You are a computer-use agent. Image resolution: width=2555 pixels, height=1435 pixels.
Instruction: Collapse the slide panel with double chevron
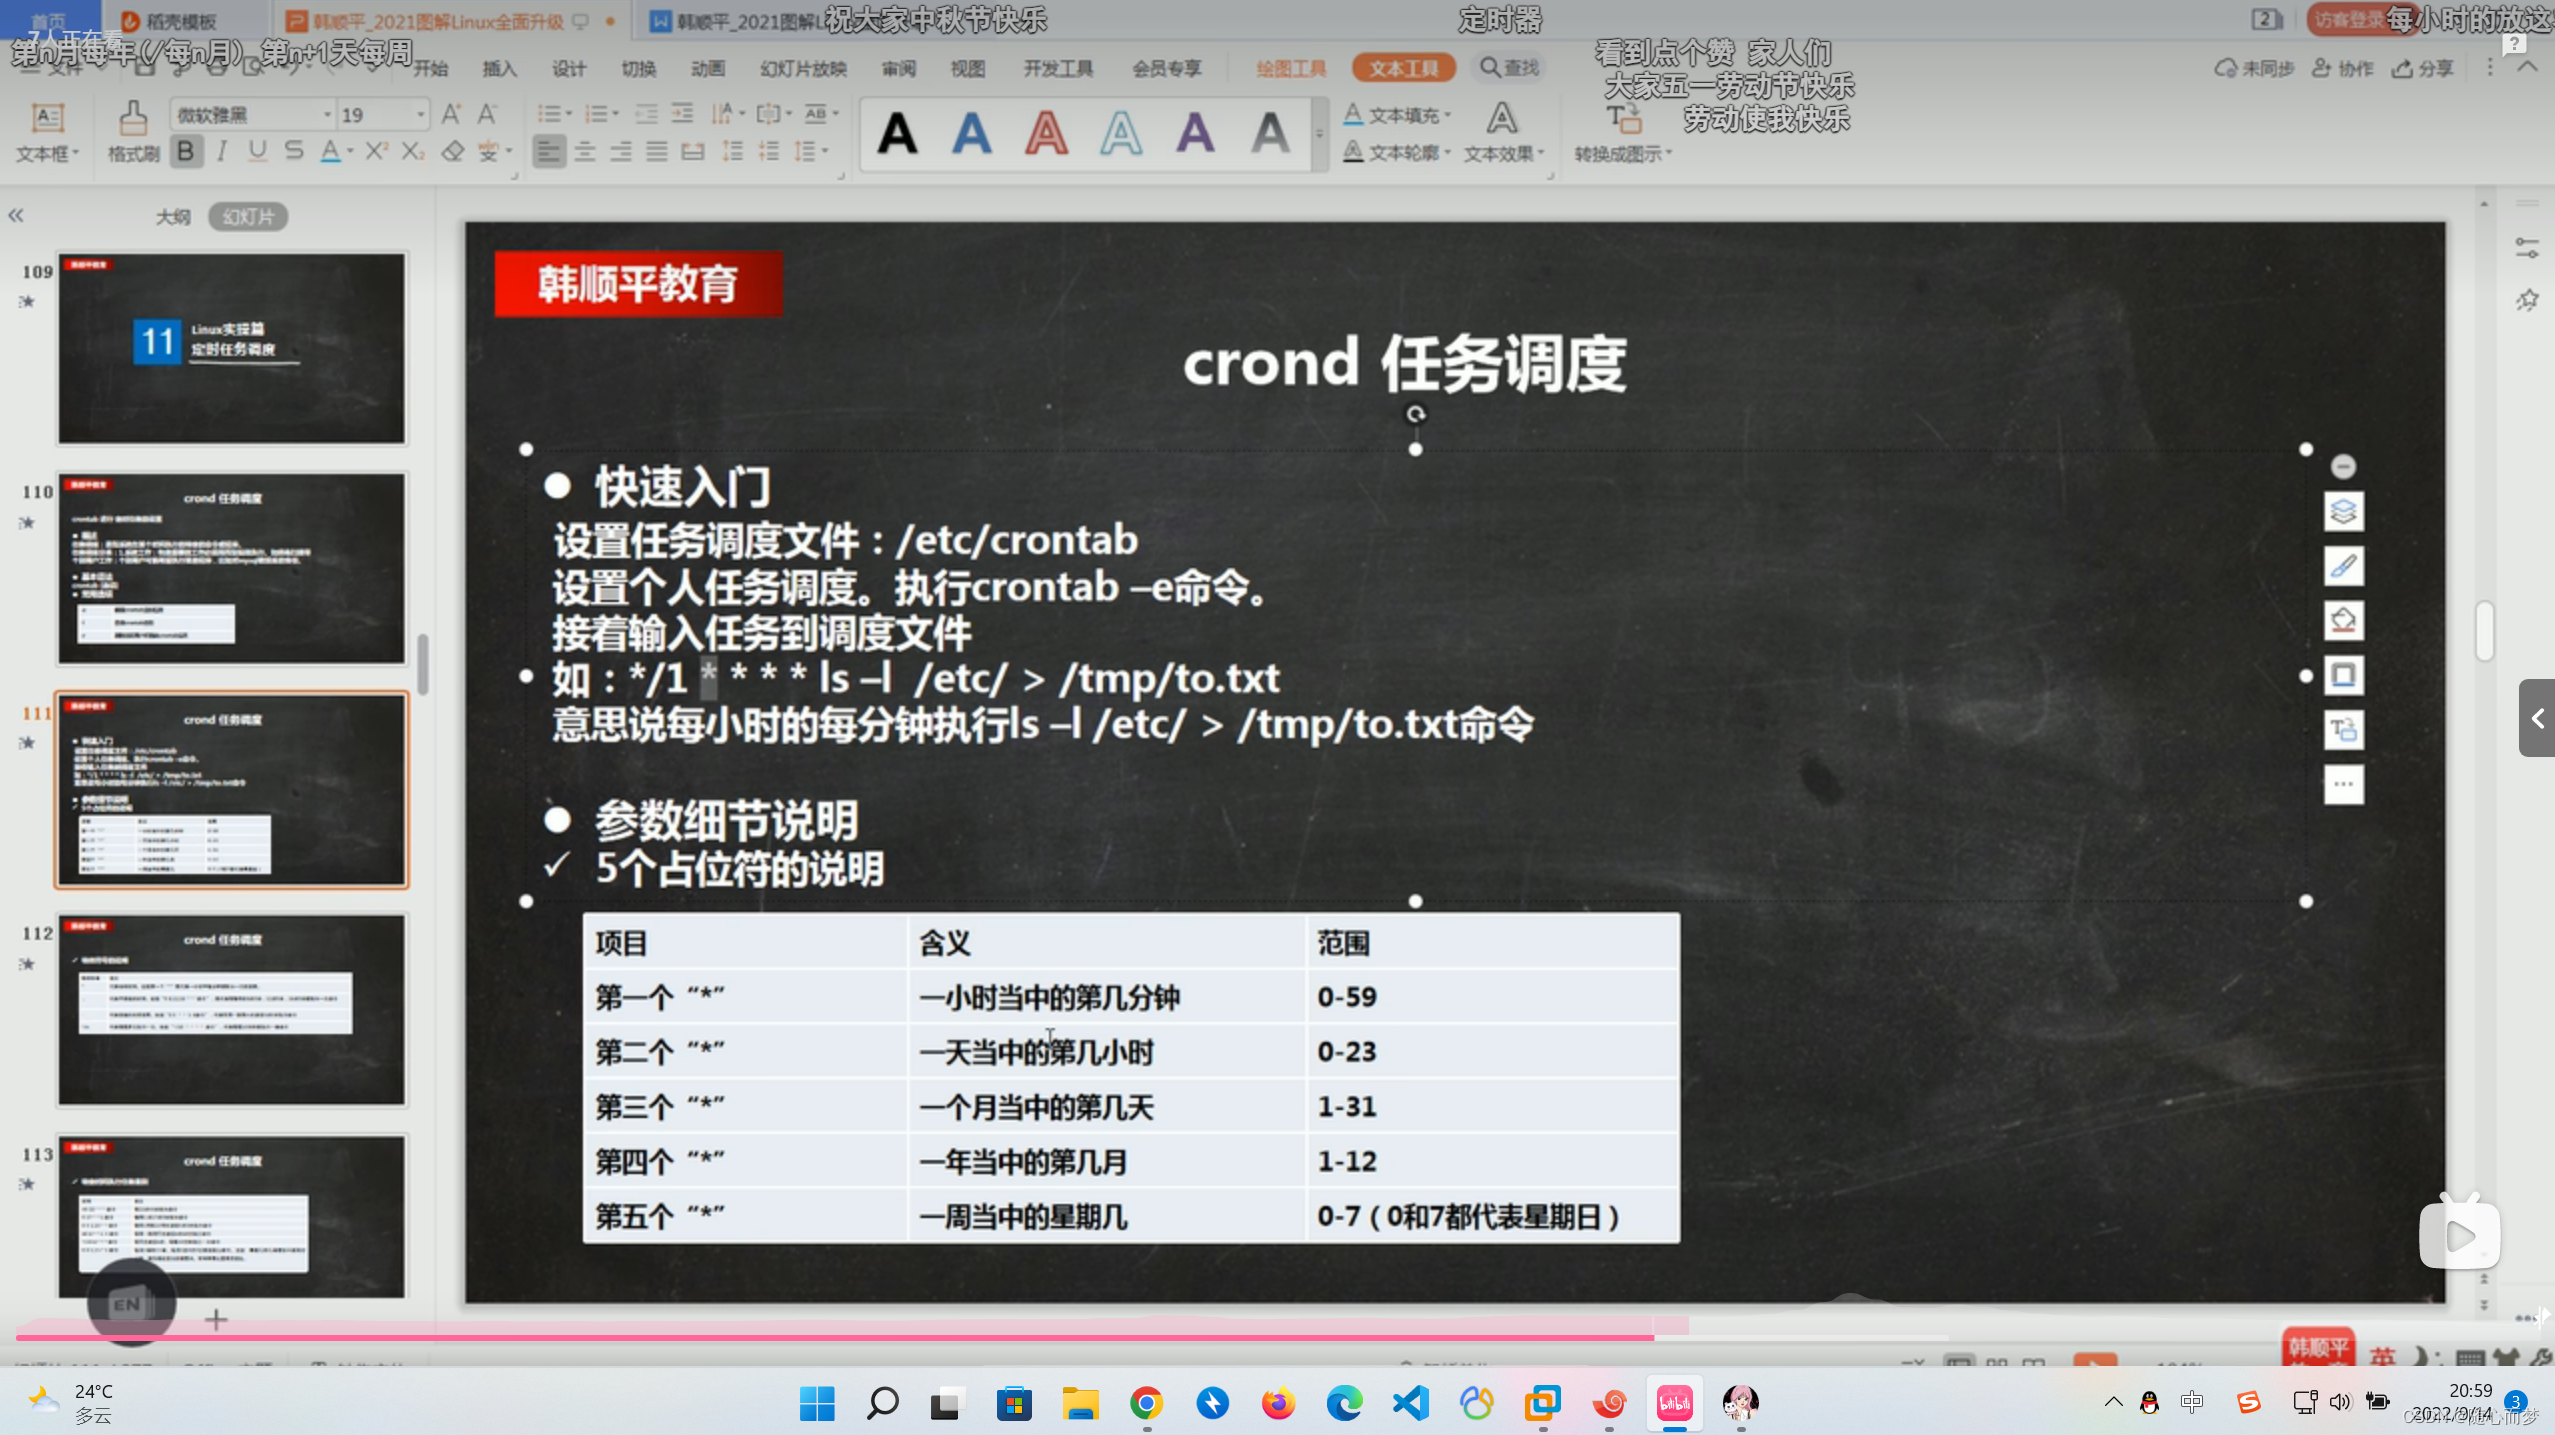point(16,216)
